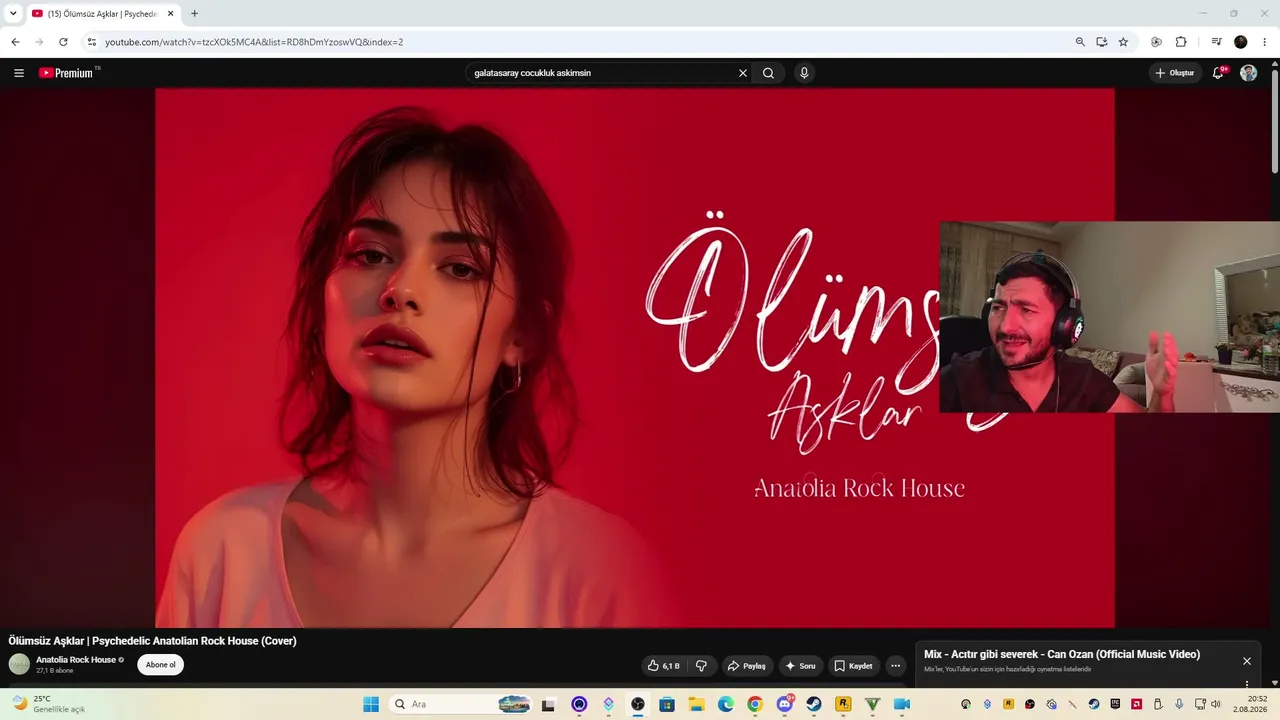The width and height of the screenshot is (1280, 720).
Task: Save the video with Kaydet
Action: pyautogui.click(x=853, y=666)
